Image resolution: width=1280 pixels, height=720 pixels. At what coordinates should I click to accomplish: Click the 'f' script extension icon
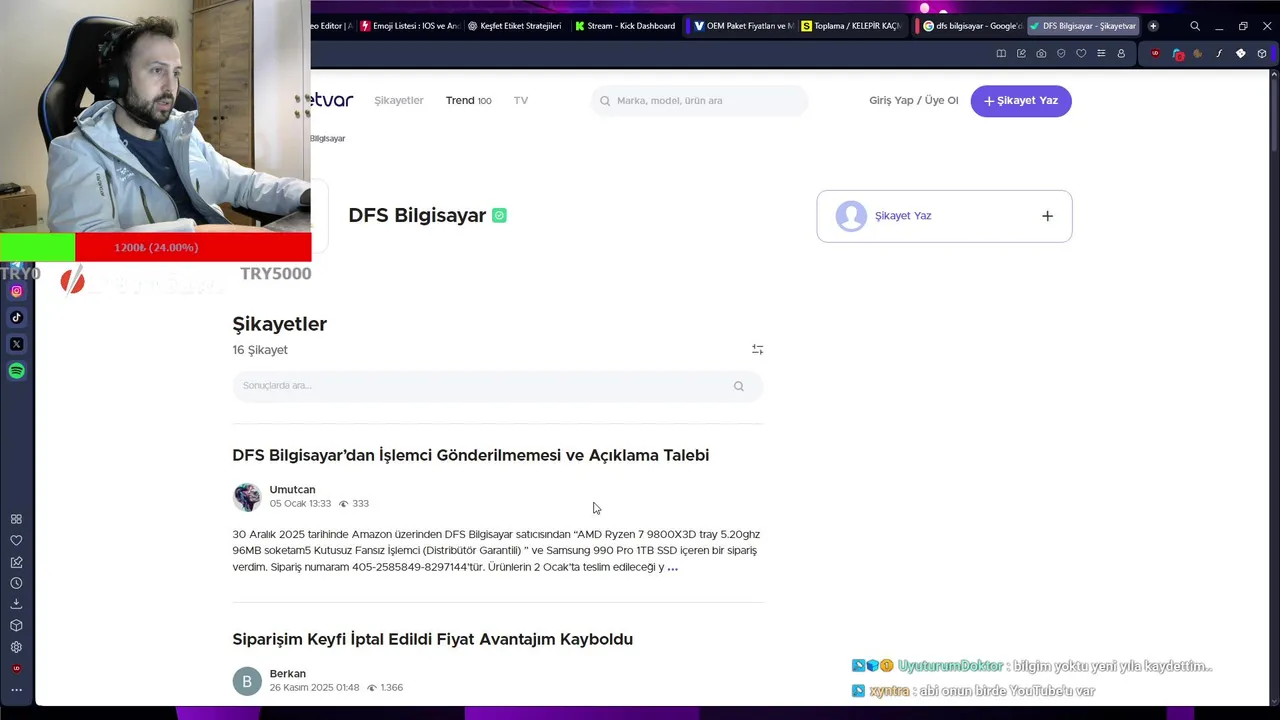(1219, 53)
